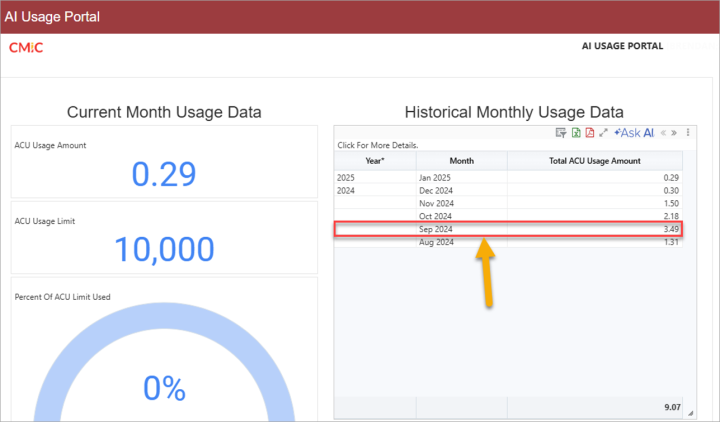The image size is (720, 422).
Task: Select the 0.30 usage value
Action: [671, 191]
